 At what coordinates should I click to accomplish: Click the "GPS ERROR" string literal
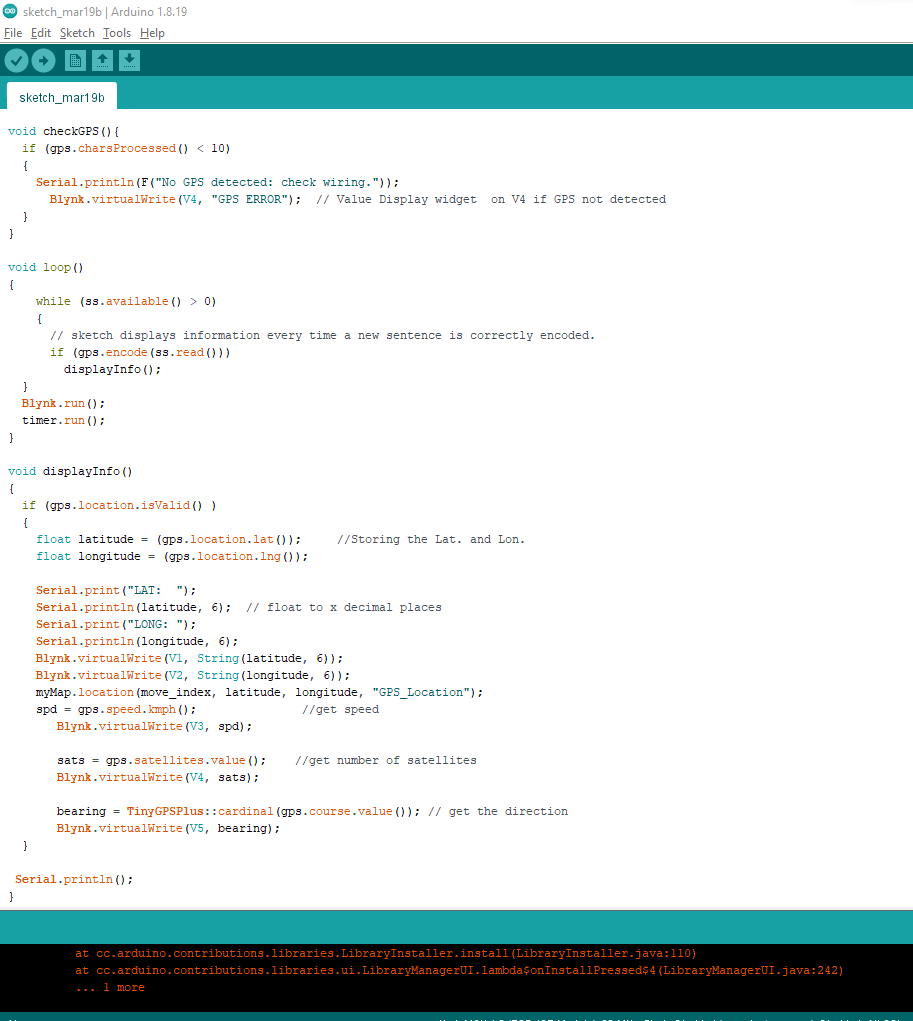pos(249,199)
